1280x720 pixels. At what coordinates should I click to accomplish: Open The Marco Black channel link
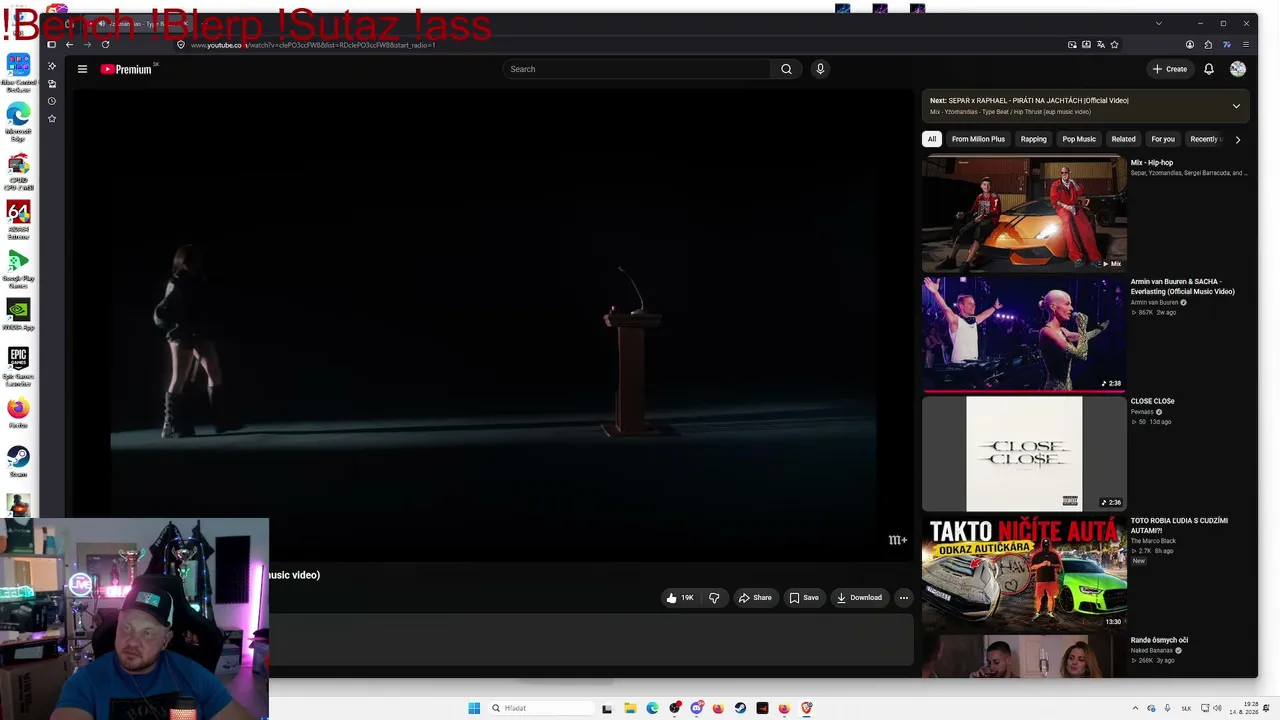(x=1153, y=541)
